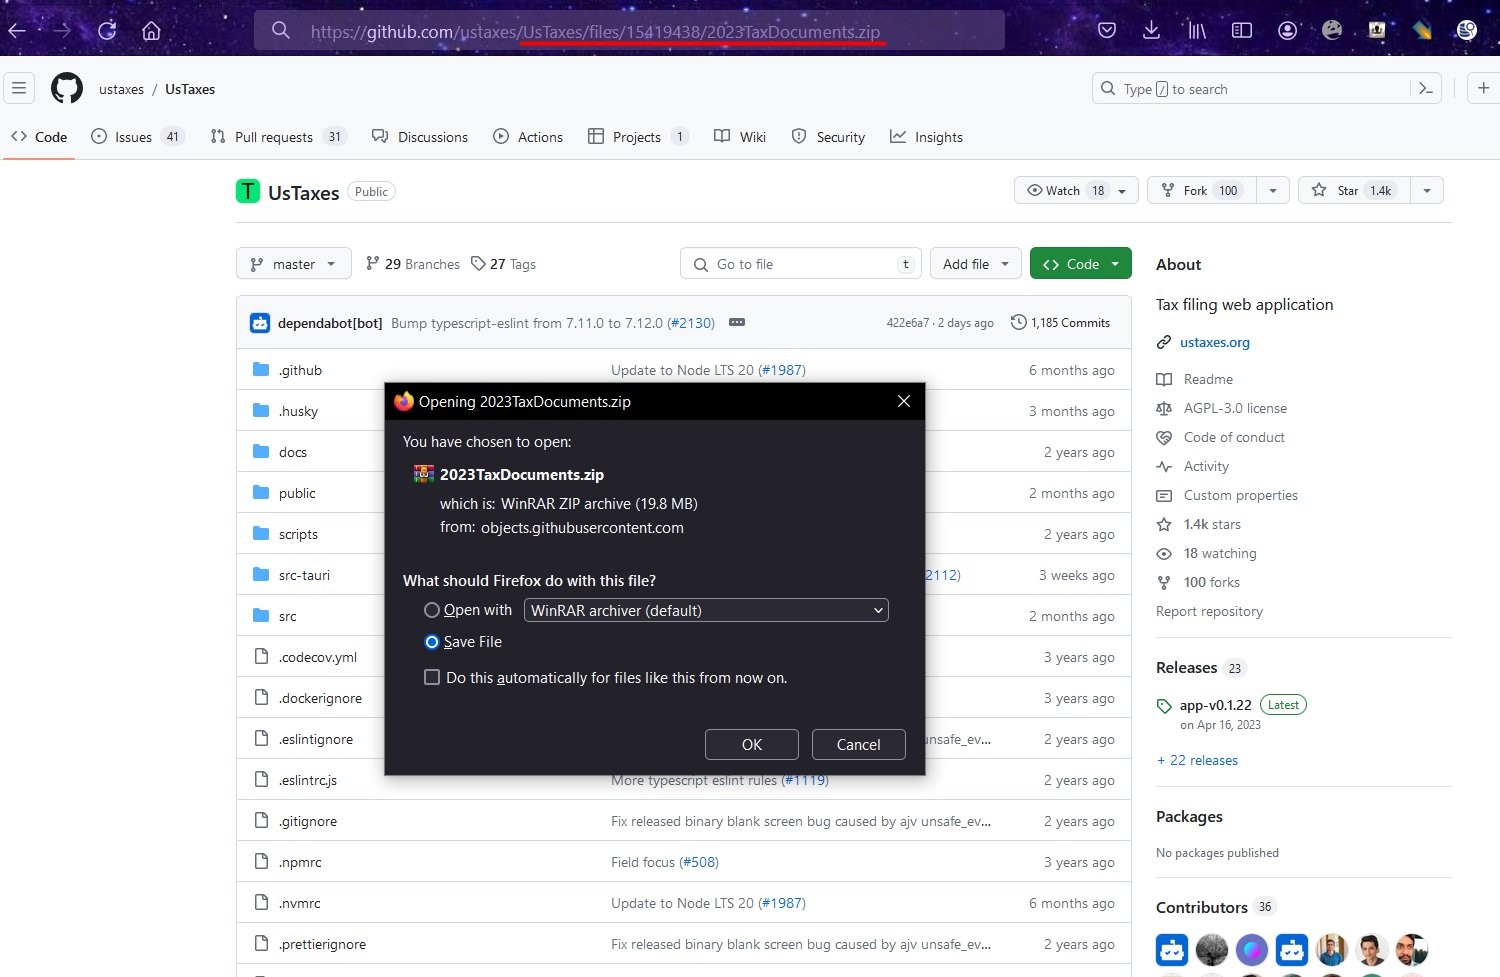
Task: Click the first contributor avatar
Action: click(1172, 949)
